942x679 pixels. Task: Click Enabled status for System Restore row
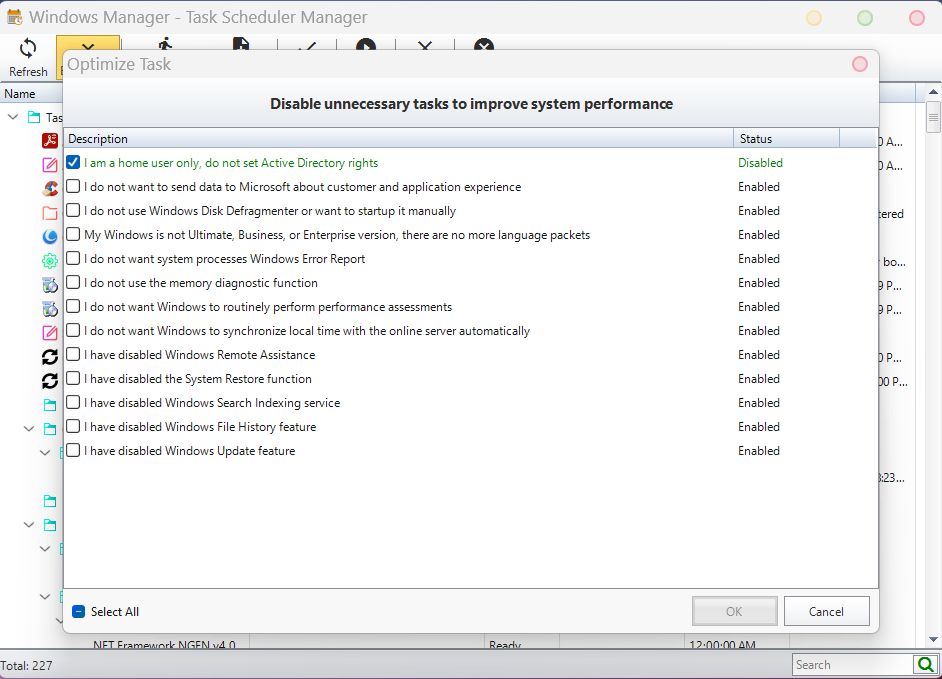click(759, 379)
